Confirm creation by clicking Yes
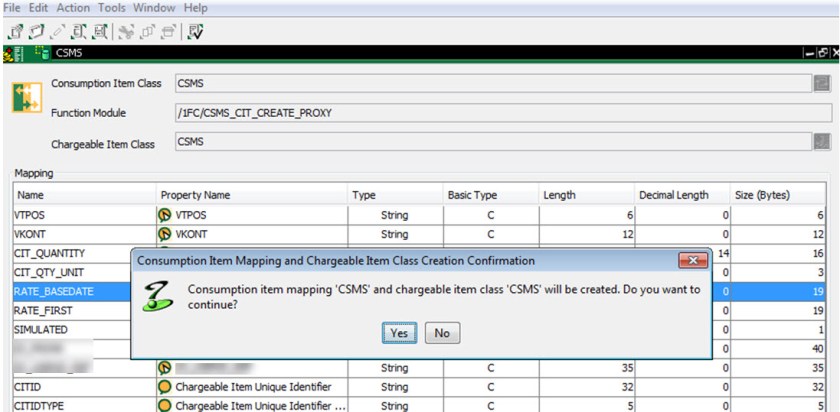The width and height of the screenshot is (840, 412). click(x=398, y=334)
